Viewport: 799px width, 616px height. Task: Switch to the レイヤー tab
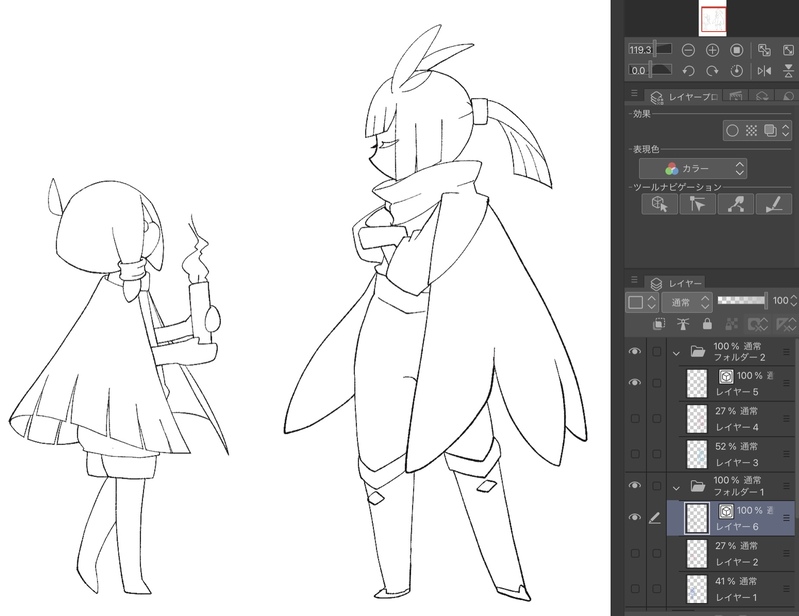pos(675,283)
